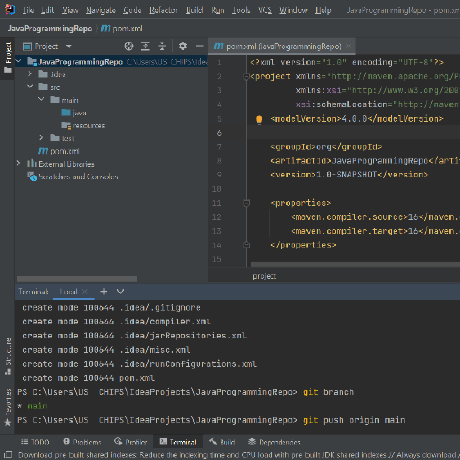Open the Dependencies tool window
Viewport: 460px width, 460px height.
[x=274, y=442]
